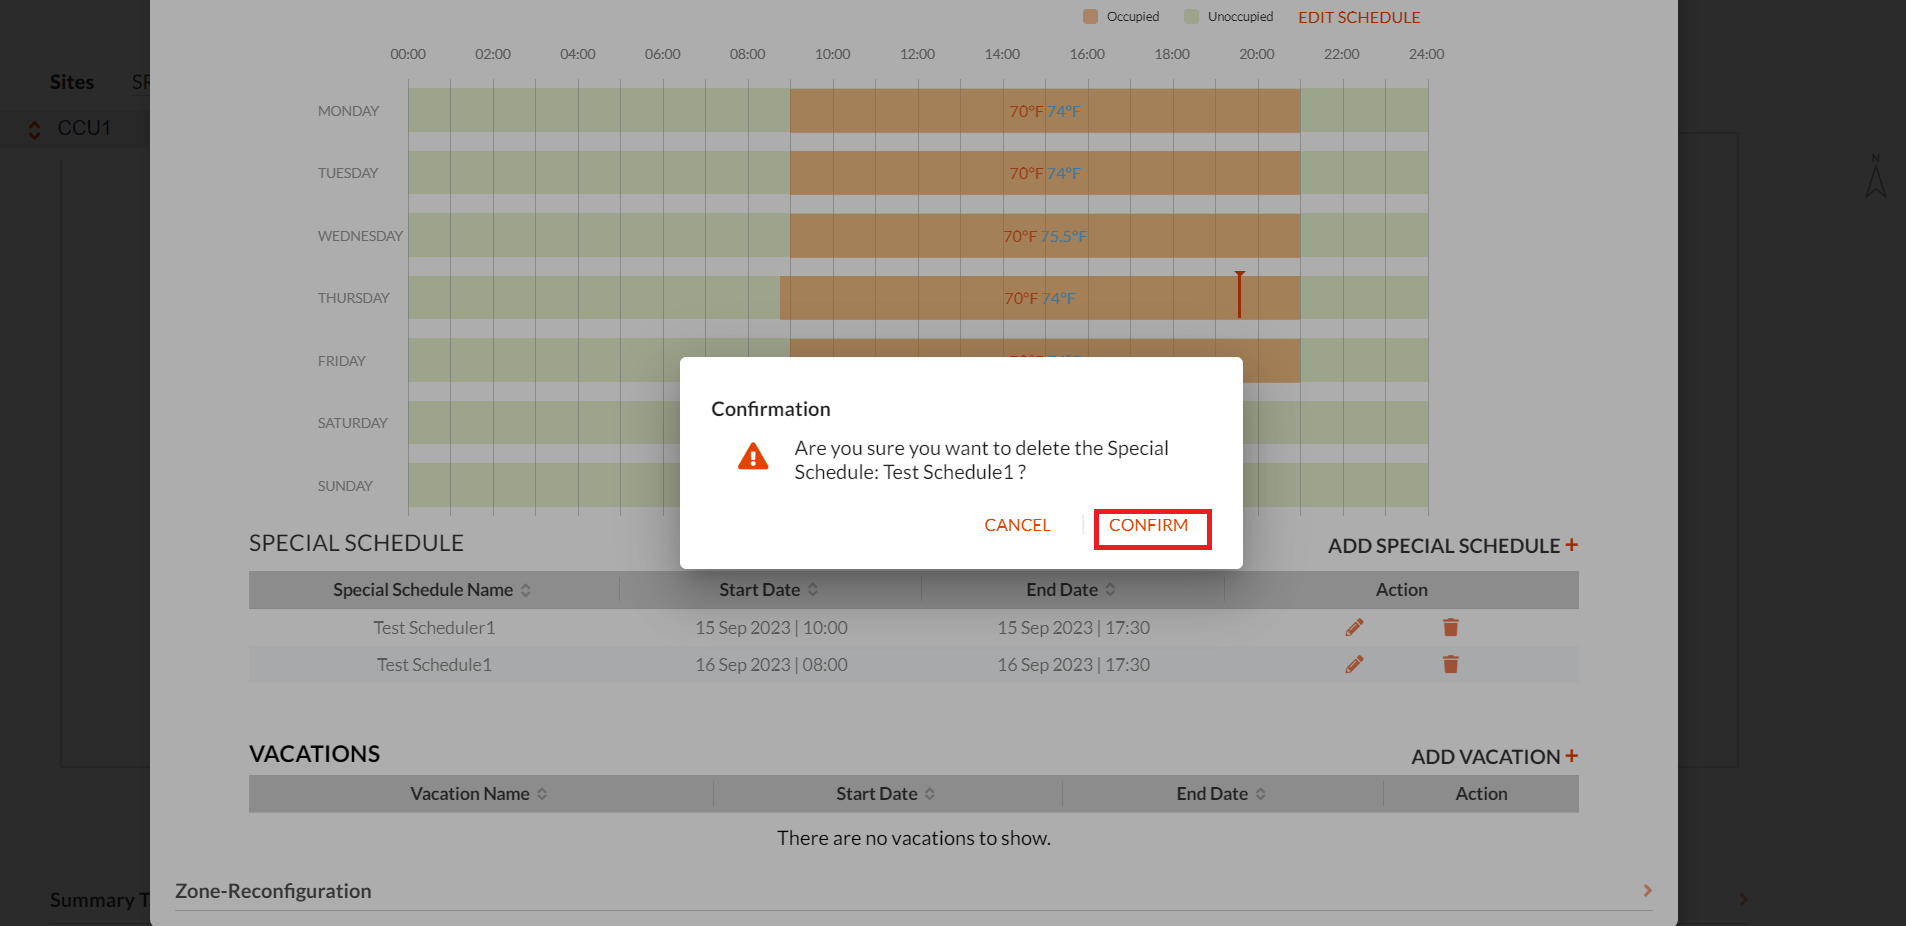Click the Unoccupied legend color swatch
This screenshot has width=1906, height=926.
[1191, 17]
